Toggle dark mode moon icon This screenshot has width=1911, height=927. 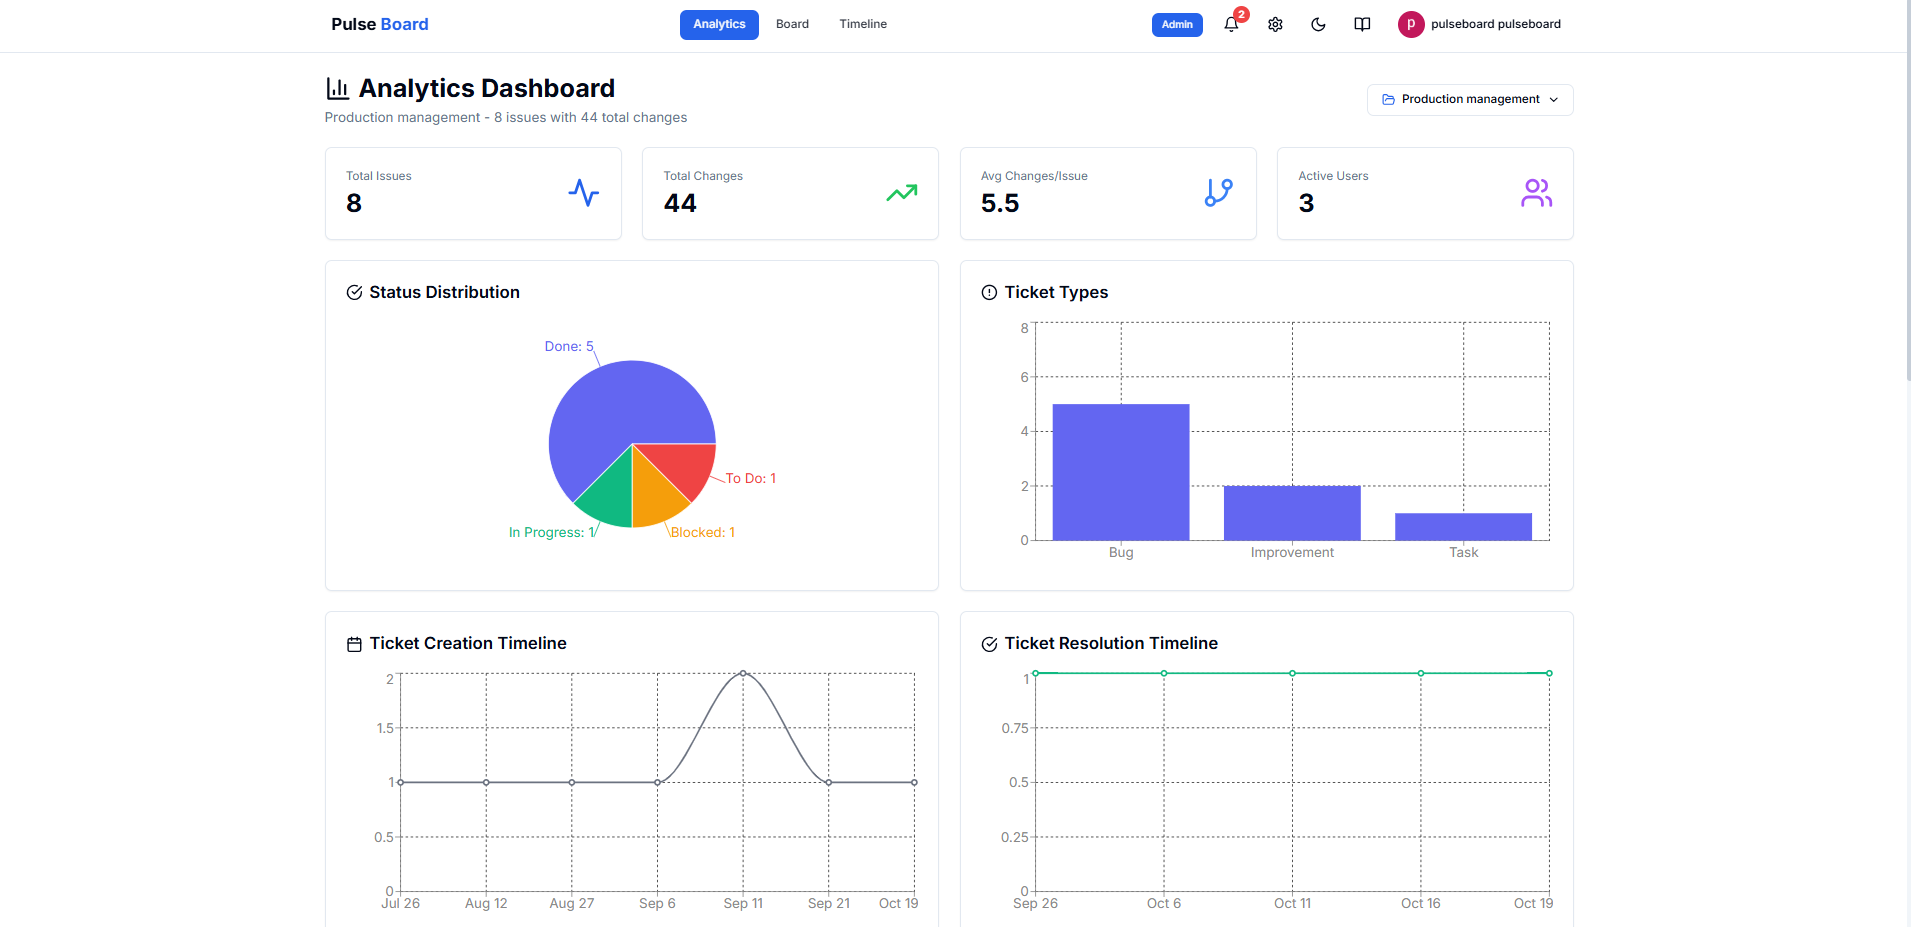[1318, 25]
